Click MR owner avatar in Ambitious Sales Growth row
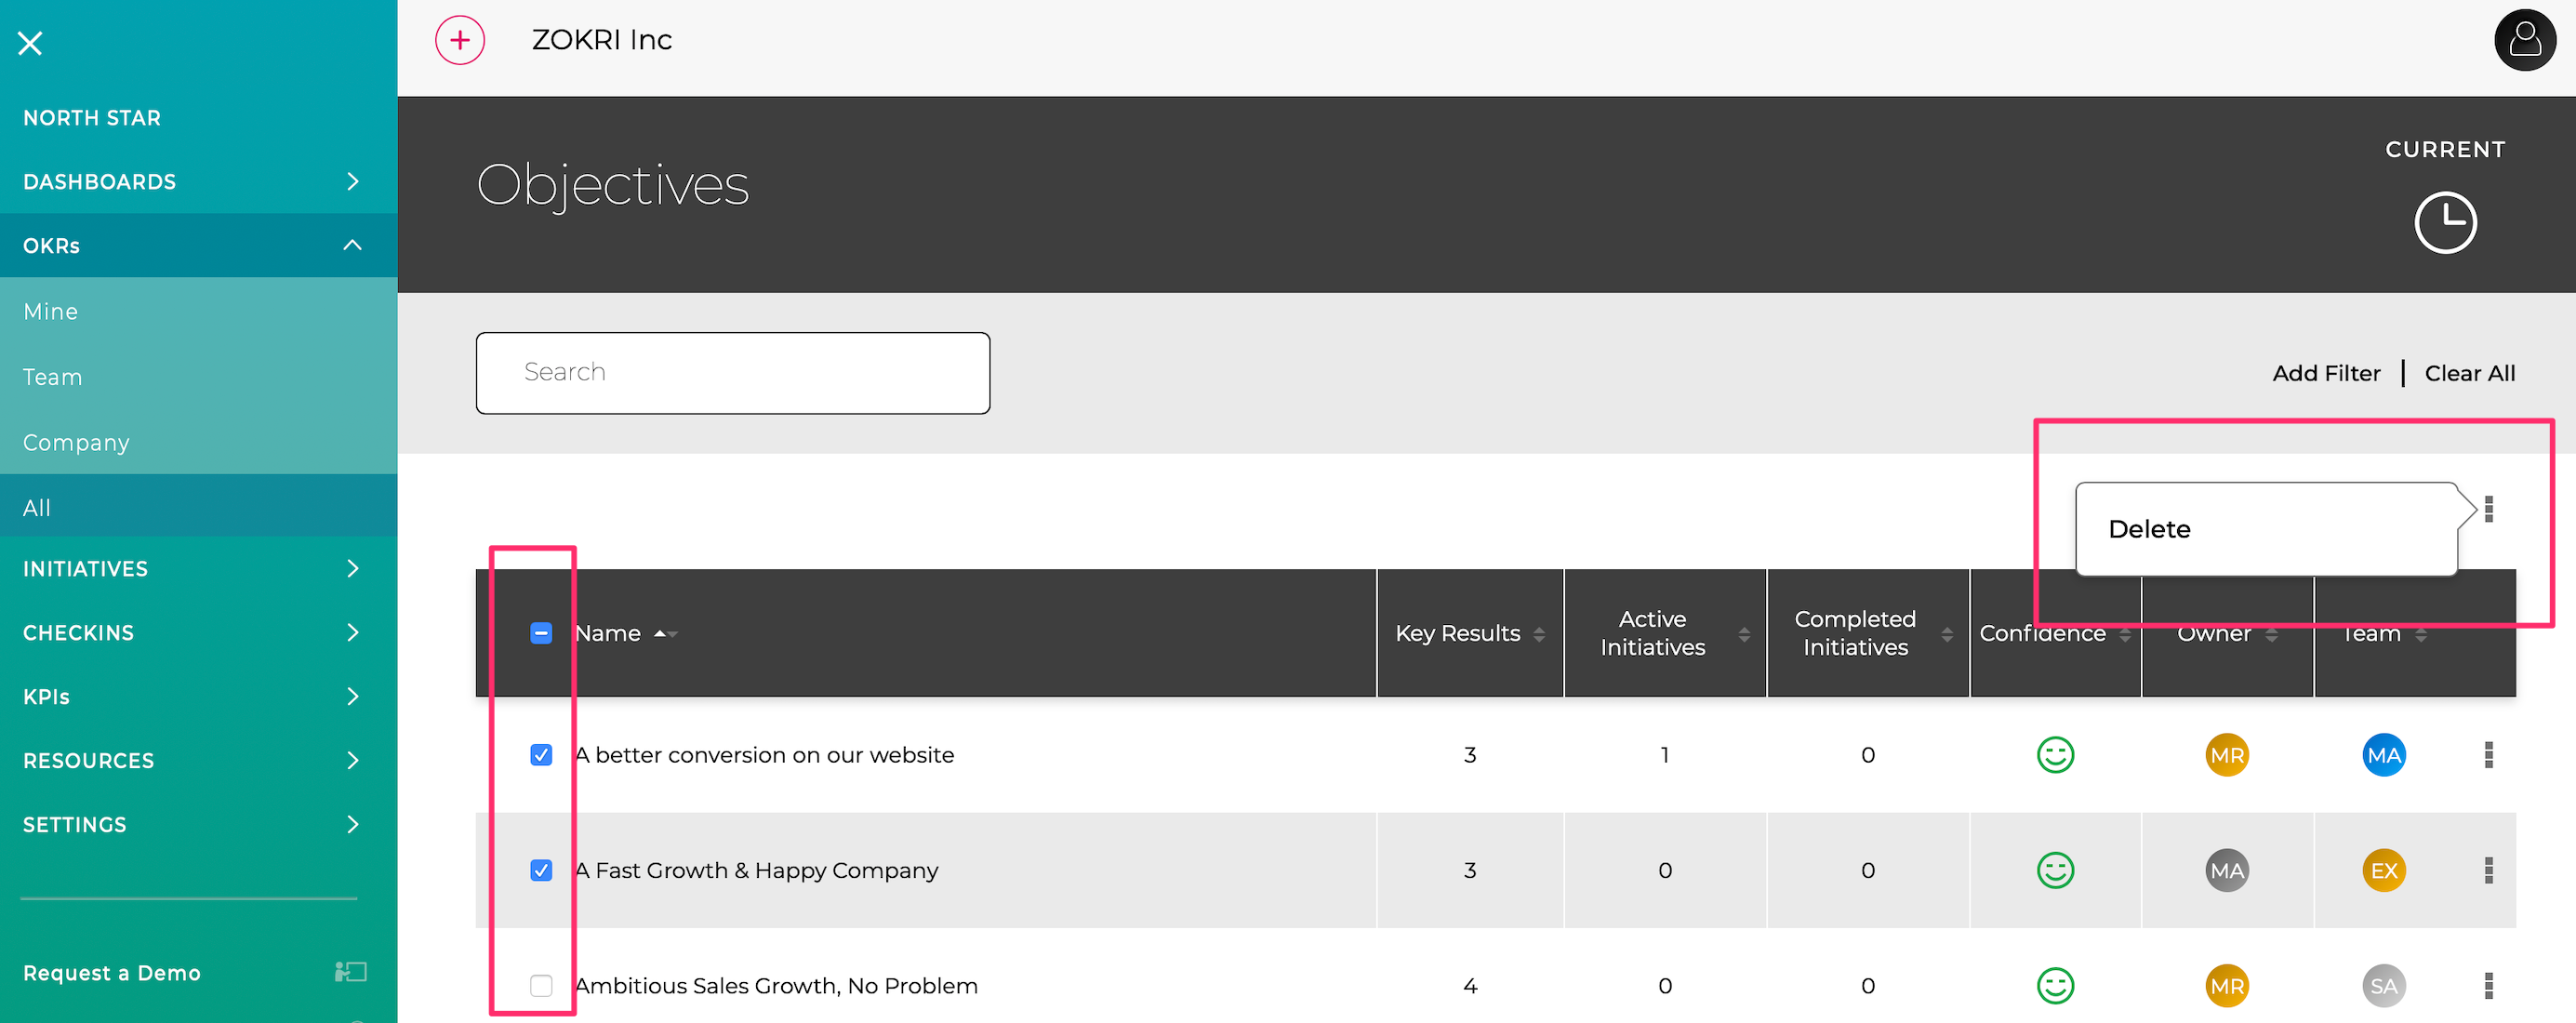 coord(2227,986)
